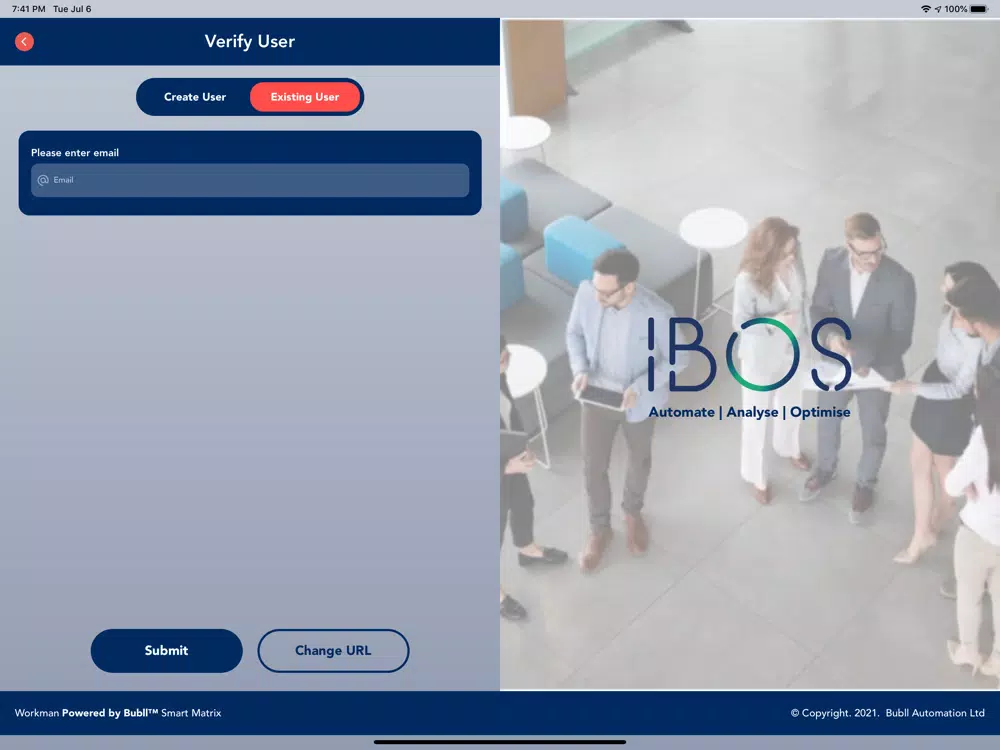Click the "Workman Powered by Bubll™ Smart Matrix" footer text
The height and width of the screenshot is (750, 1000).
(x=118, y=713)
